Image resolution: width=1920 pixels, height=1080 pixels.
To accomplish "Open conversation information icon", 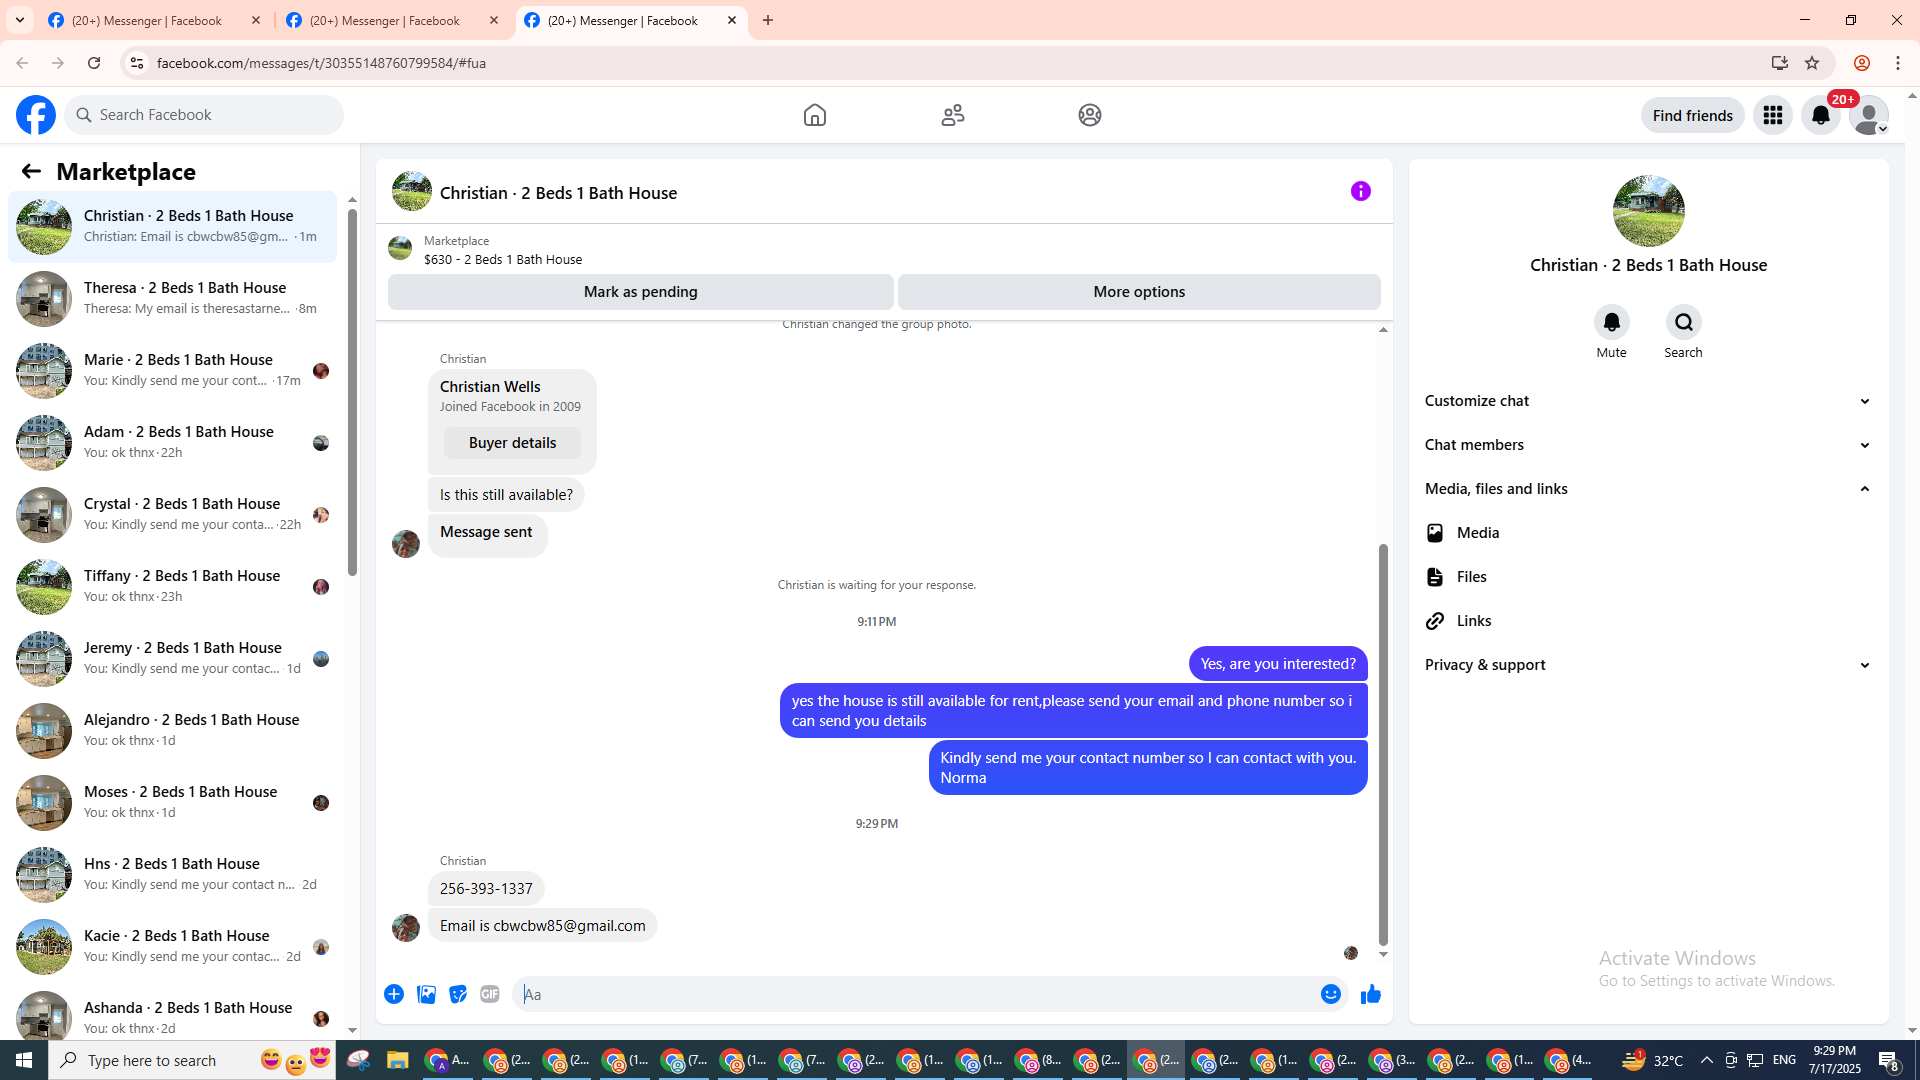I will 1361,191.
